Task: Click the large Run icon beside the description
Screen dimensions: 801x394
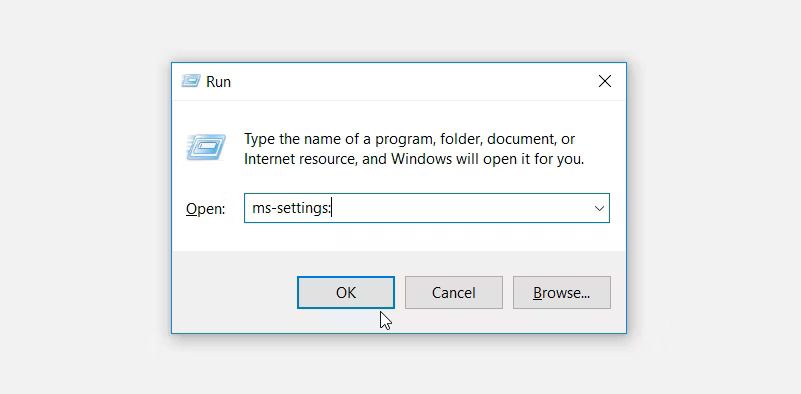Action: click(206, 147)
